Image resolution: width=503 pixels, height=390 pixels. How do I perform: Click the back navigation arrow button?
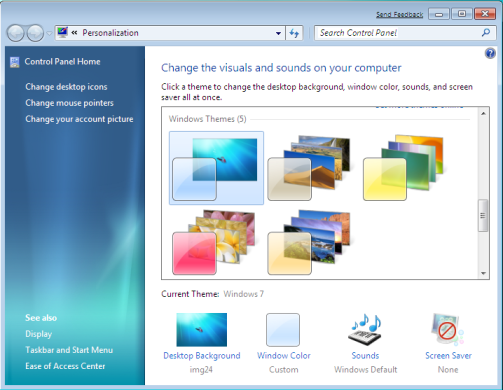pos(15,33)
